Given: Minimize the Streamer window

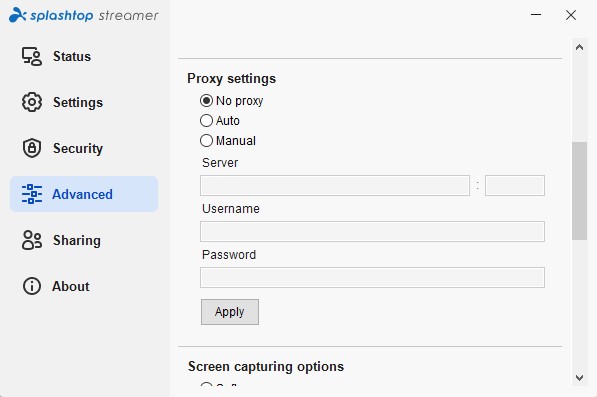Looking at the screenshot, I should (x=536, y=15).
